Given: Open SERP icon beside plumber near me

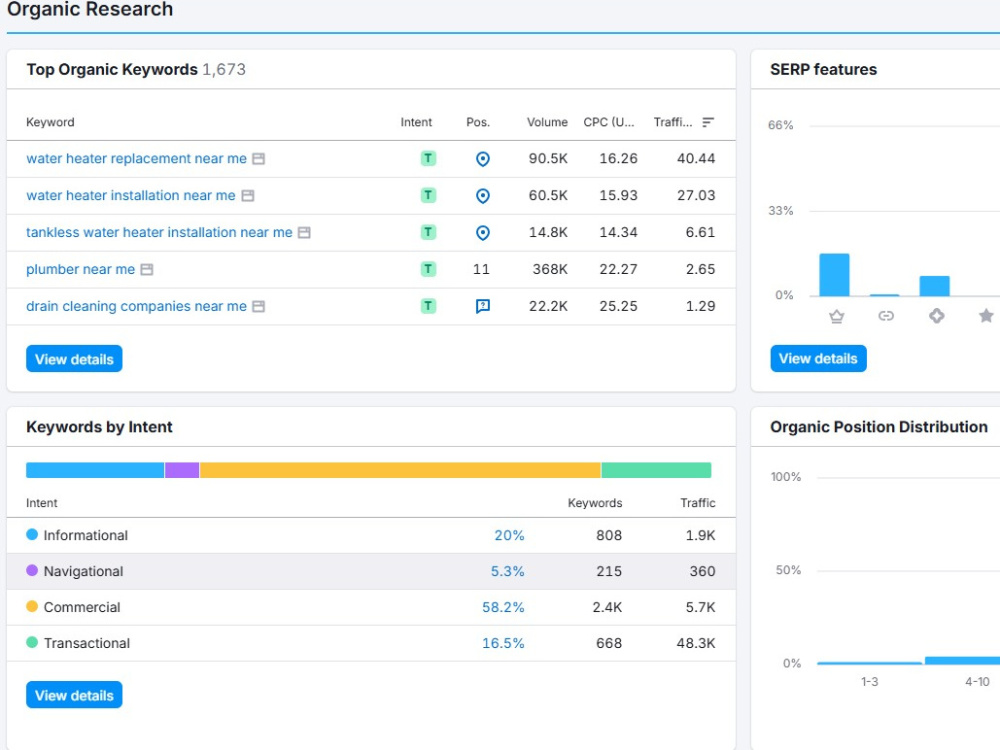Looking at the screenshot, I should 147,270.
